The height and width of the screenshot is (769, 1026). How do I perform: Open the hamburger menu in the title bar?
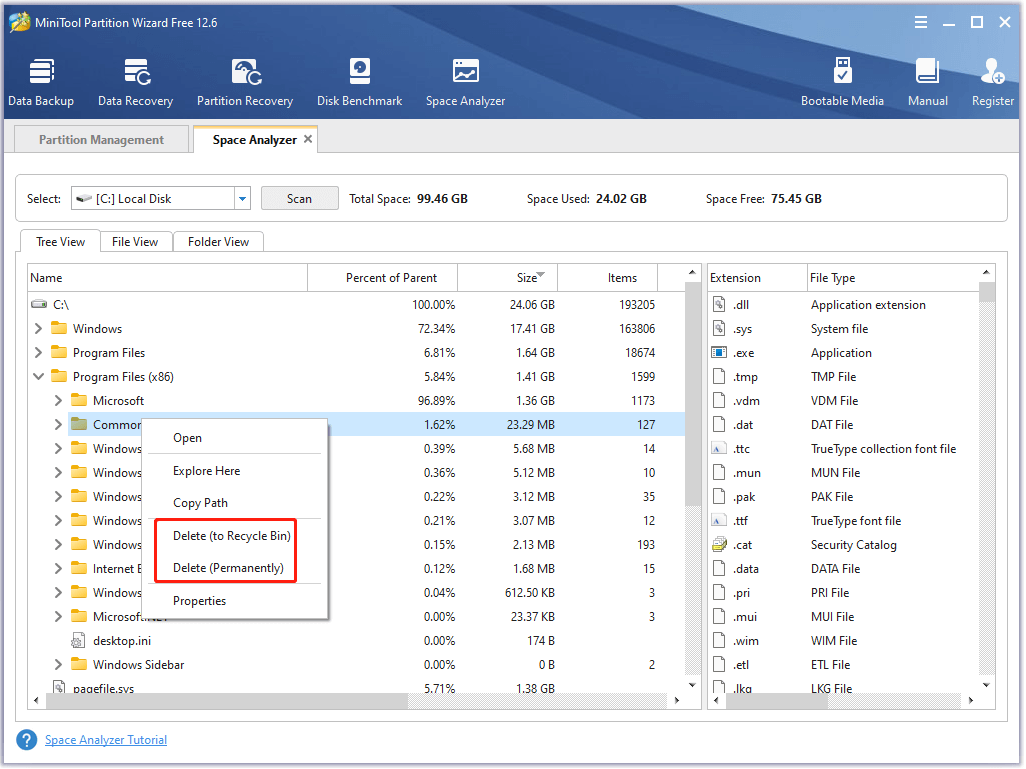[x=920, y=22]
